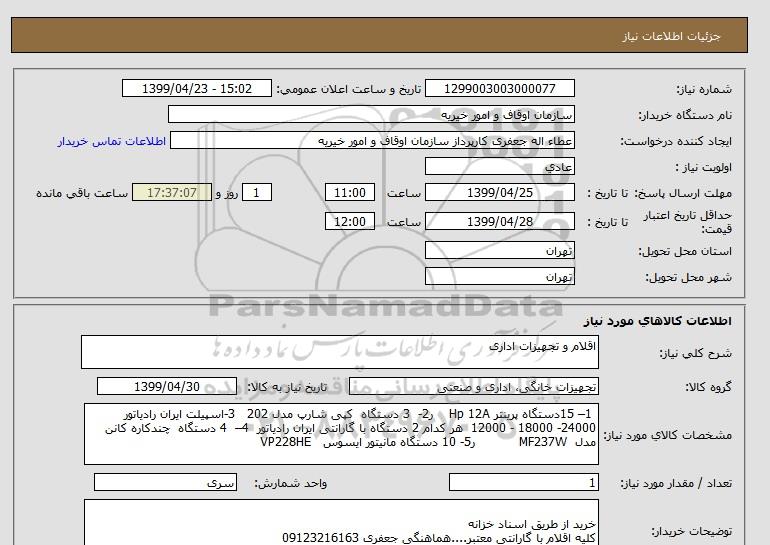
Task: Click the public announcement date field 1399/04/23 - 15:02
Action: point(197,89)
